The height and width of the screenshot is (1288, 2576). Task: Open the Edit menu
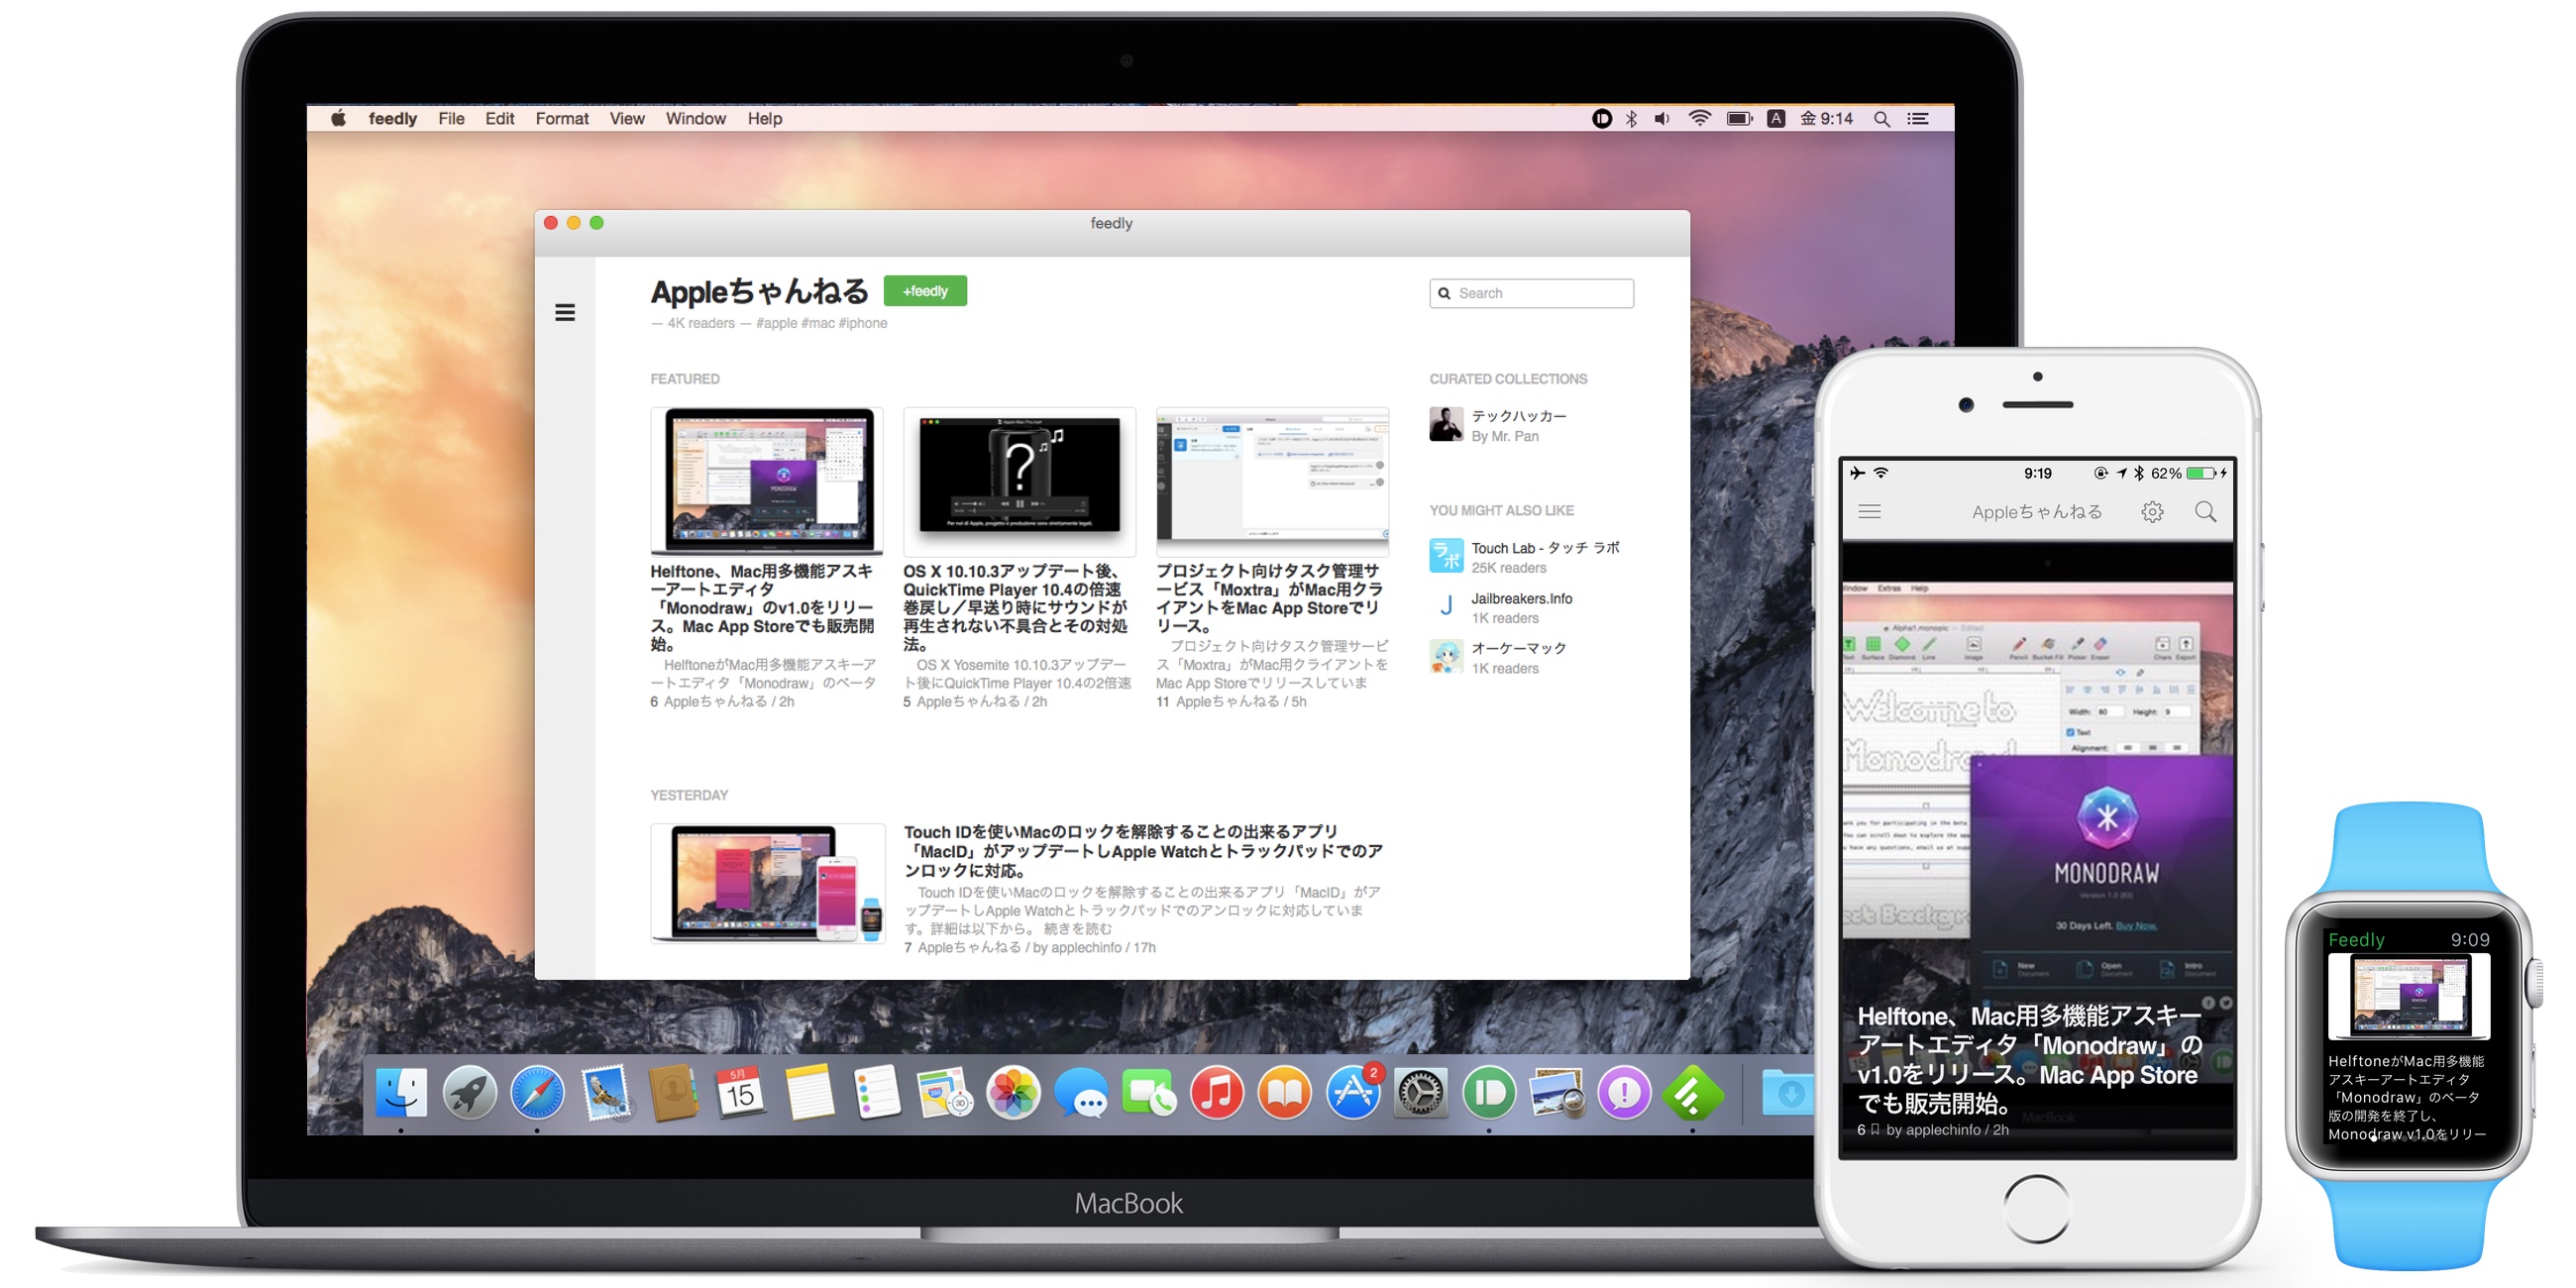coord(499,118)
